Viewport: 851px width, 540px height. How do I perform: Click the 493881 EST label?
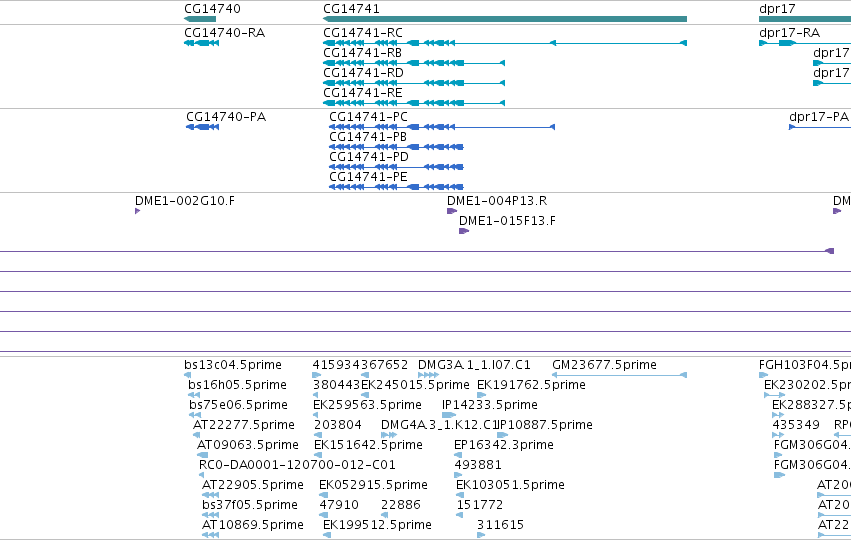478,465
